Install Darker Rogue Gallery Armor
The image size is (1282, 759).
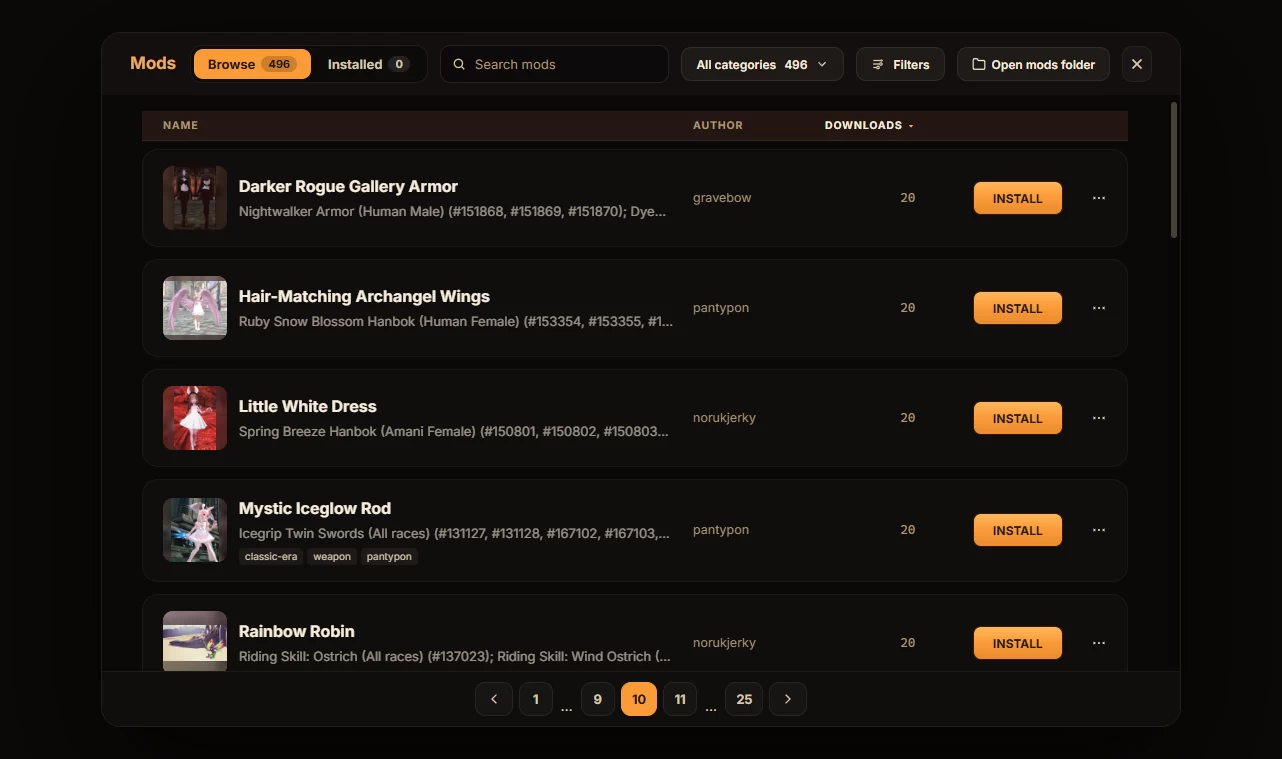click(x=1018, y=198)
